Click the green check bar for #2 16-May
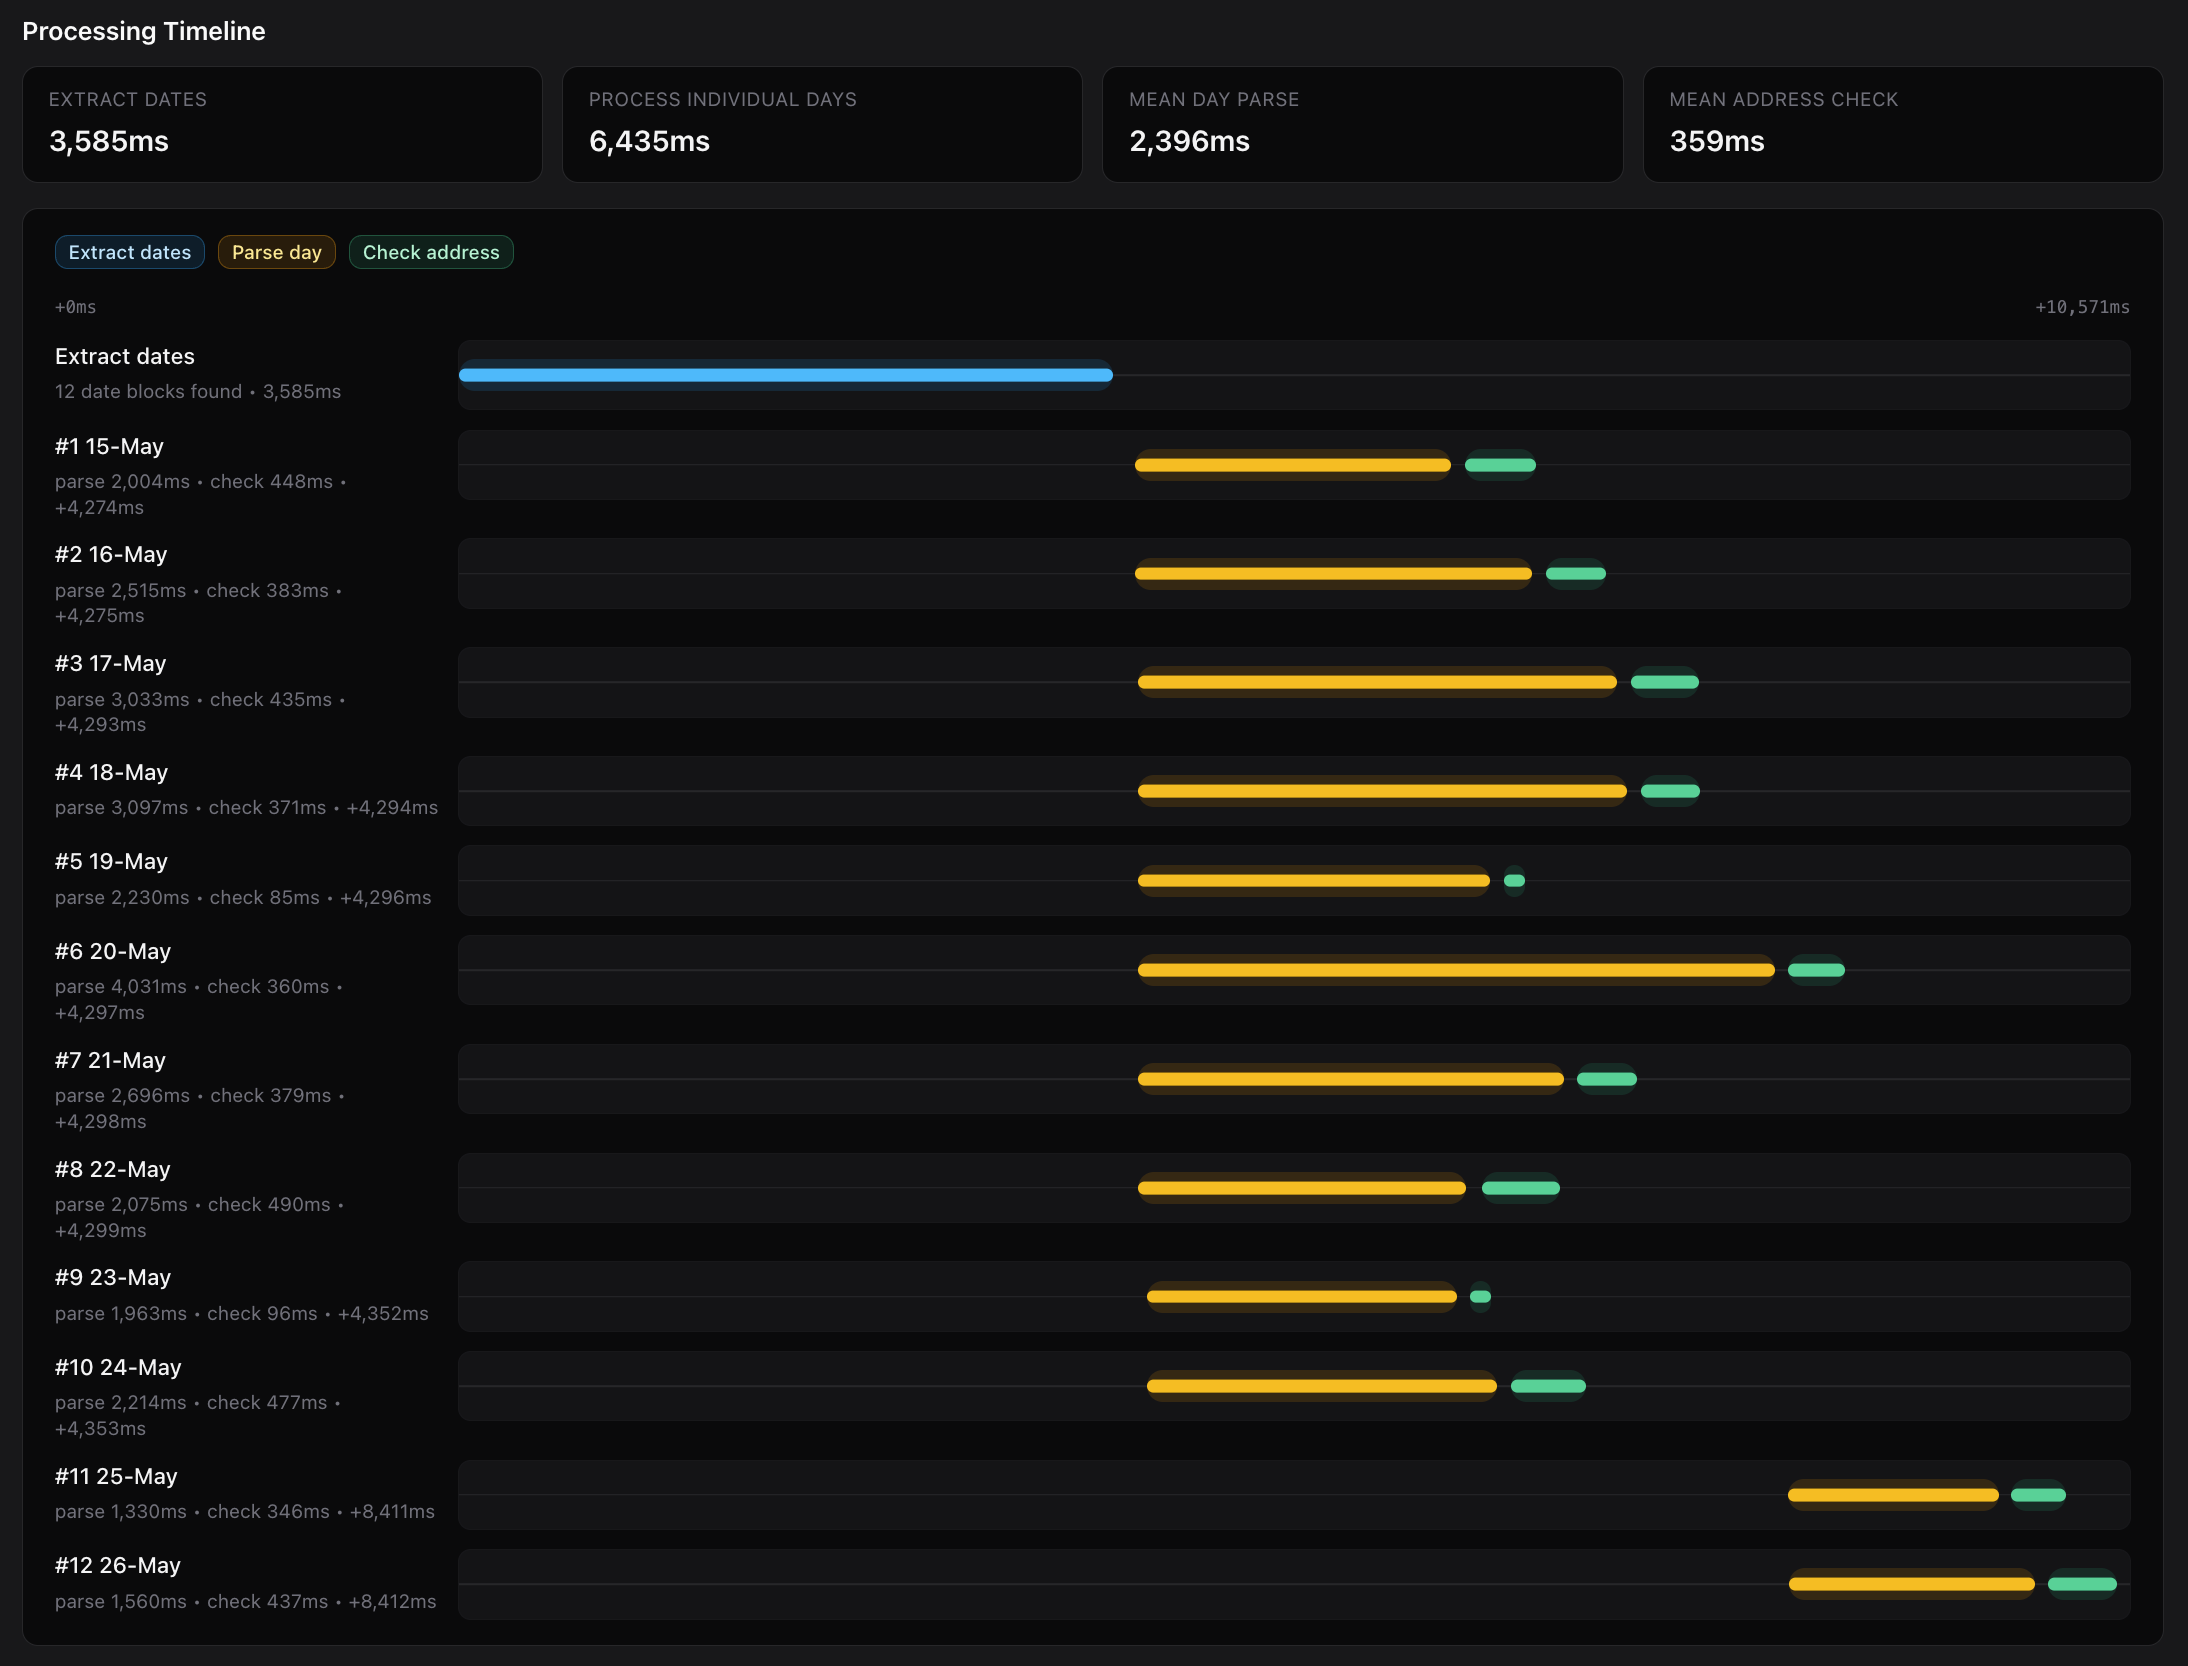This screenshot has width=2188, height=1666. 1575,574
